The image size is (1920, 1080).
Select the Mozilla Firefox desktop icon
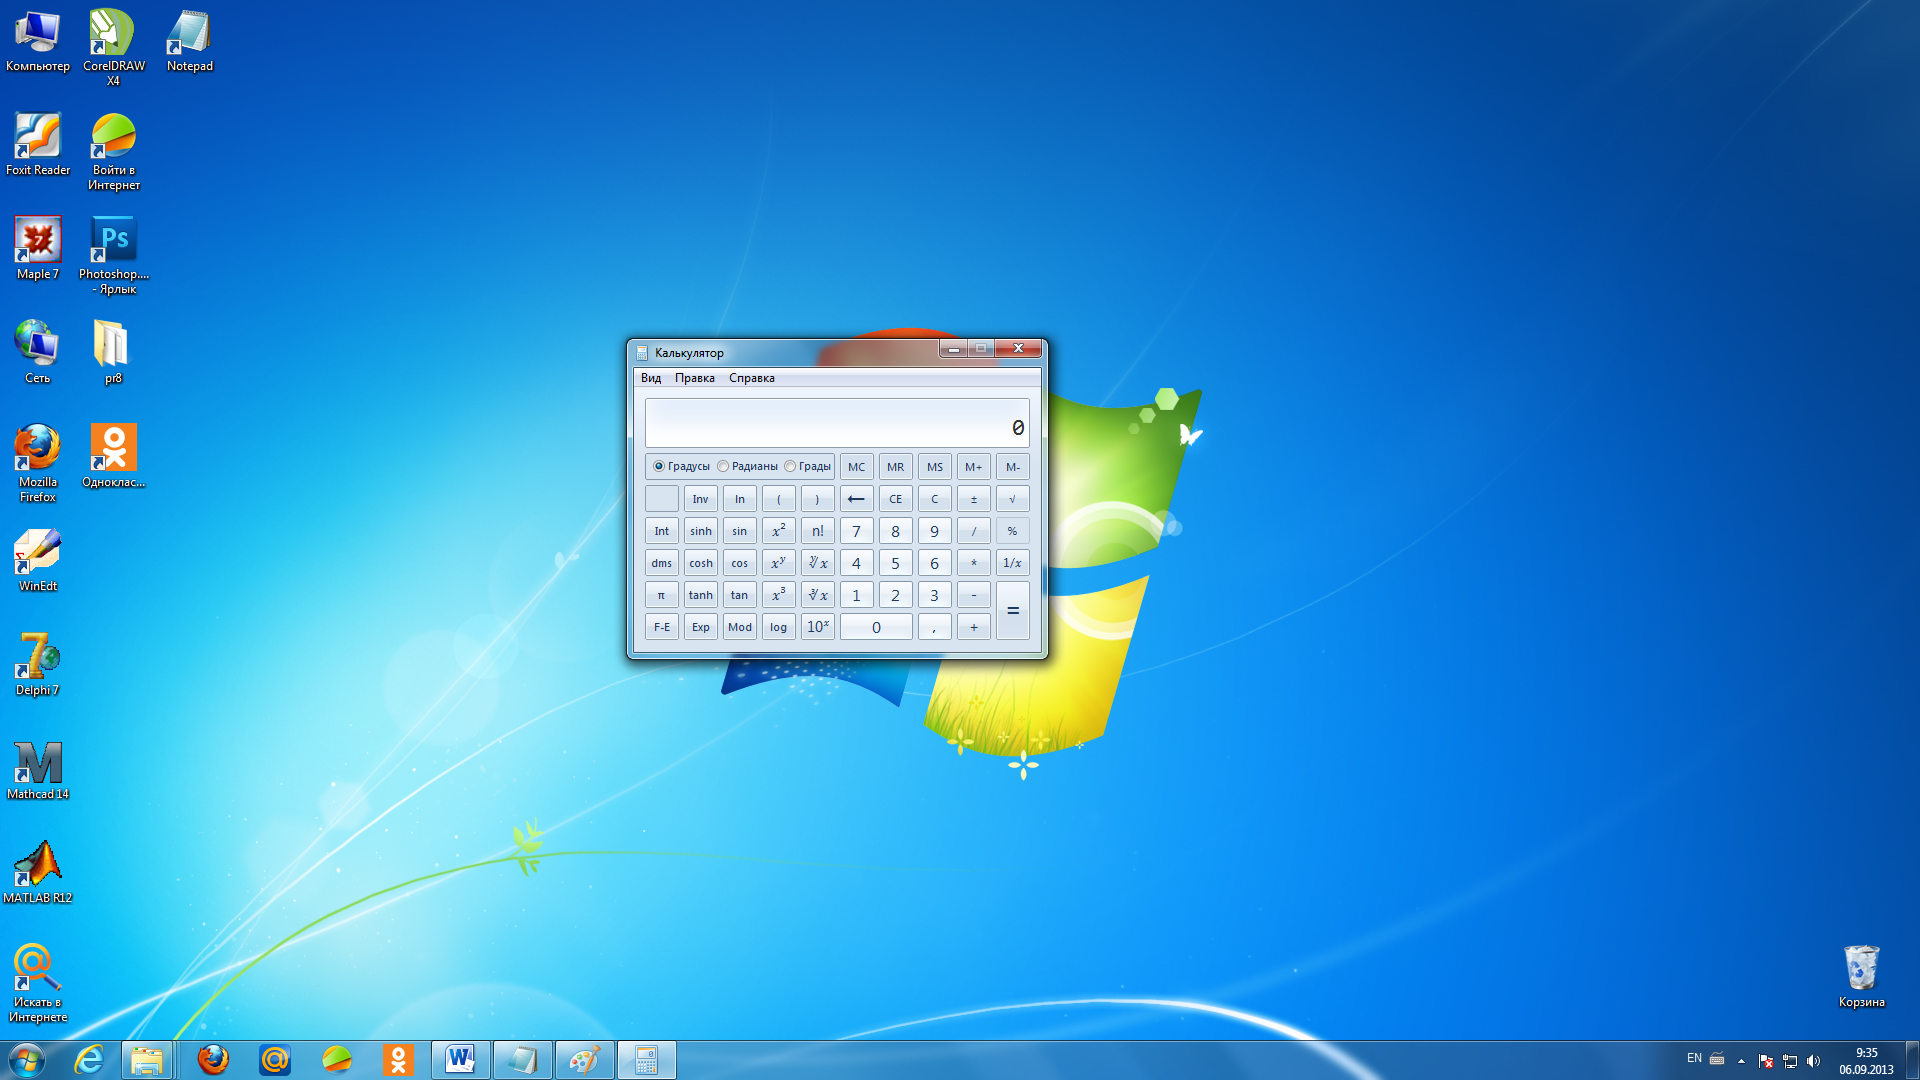38,464
